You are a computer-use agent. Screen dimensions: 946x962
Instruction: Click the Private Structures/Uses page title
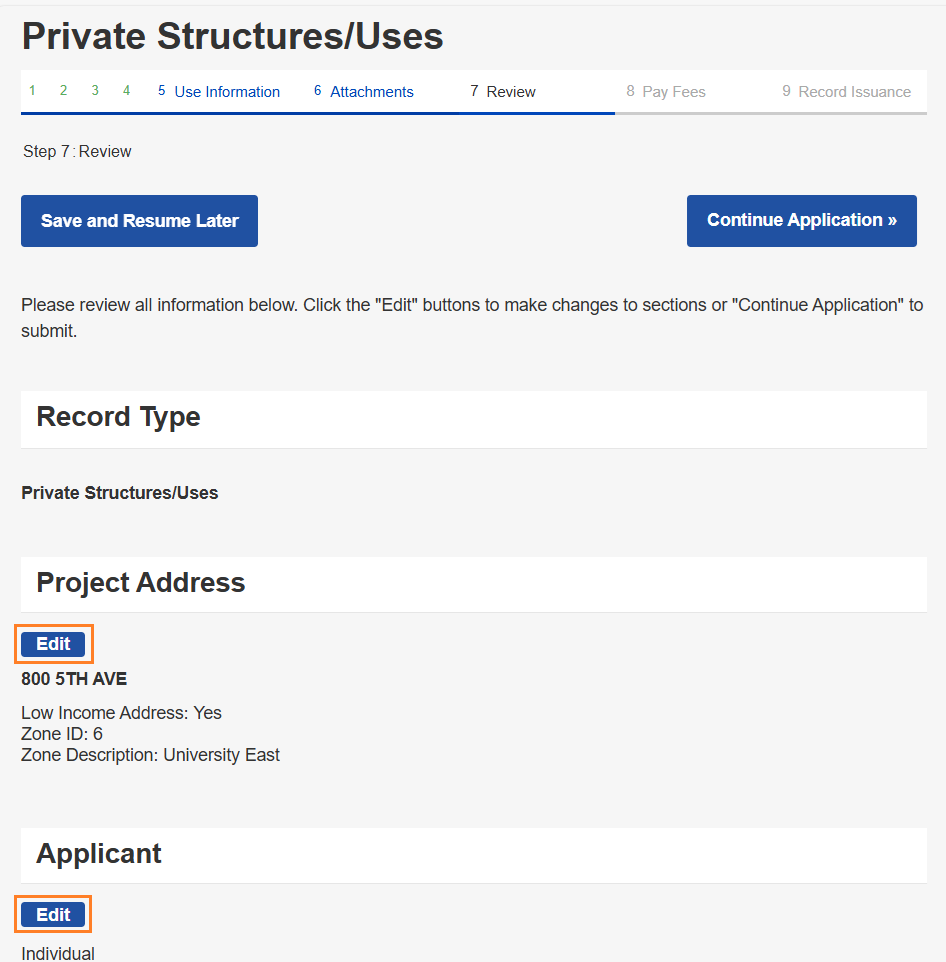coord(232,37)
